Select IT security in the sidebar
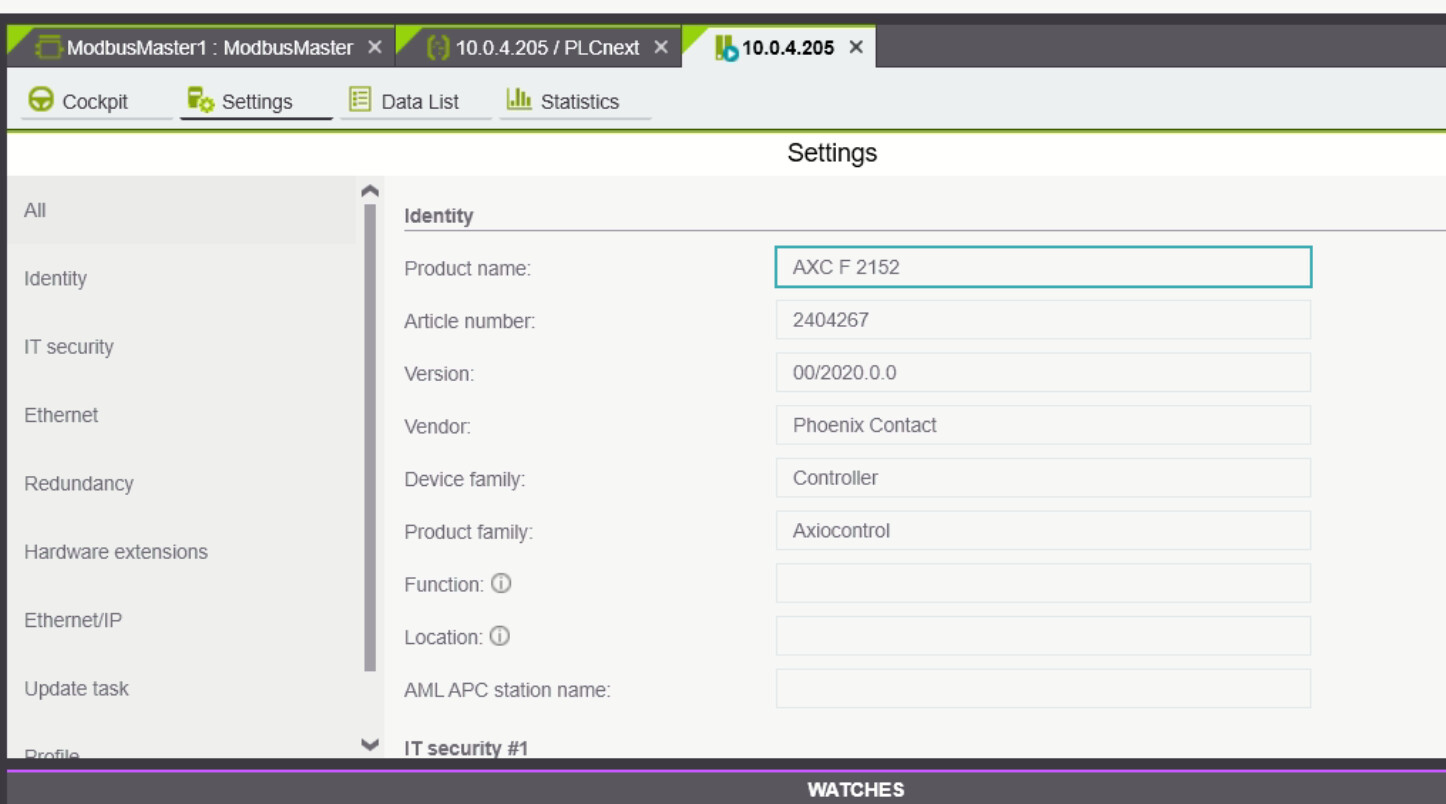1446x804 pixels. pyautogui.click(x=69, y=347)
